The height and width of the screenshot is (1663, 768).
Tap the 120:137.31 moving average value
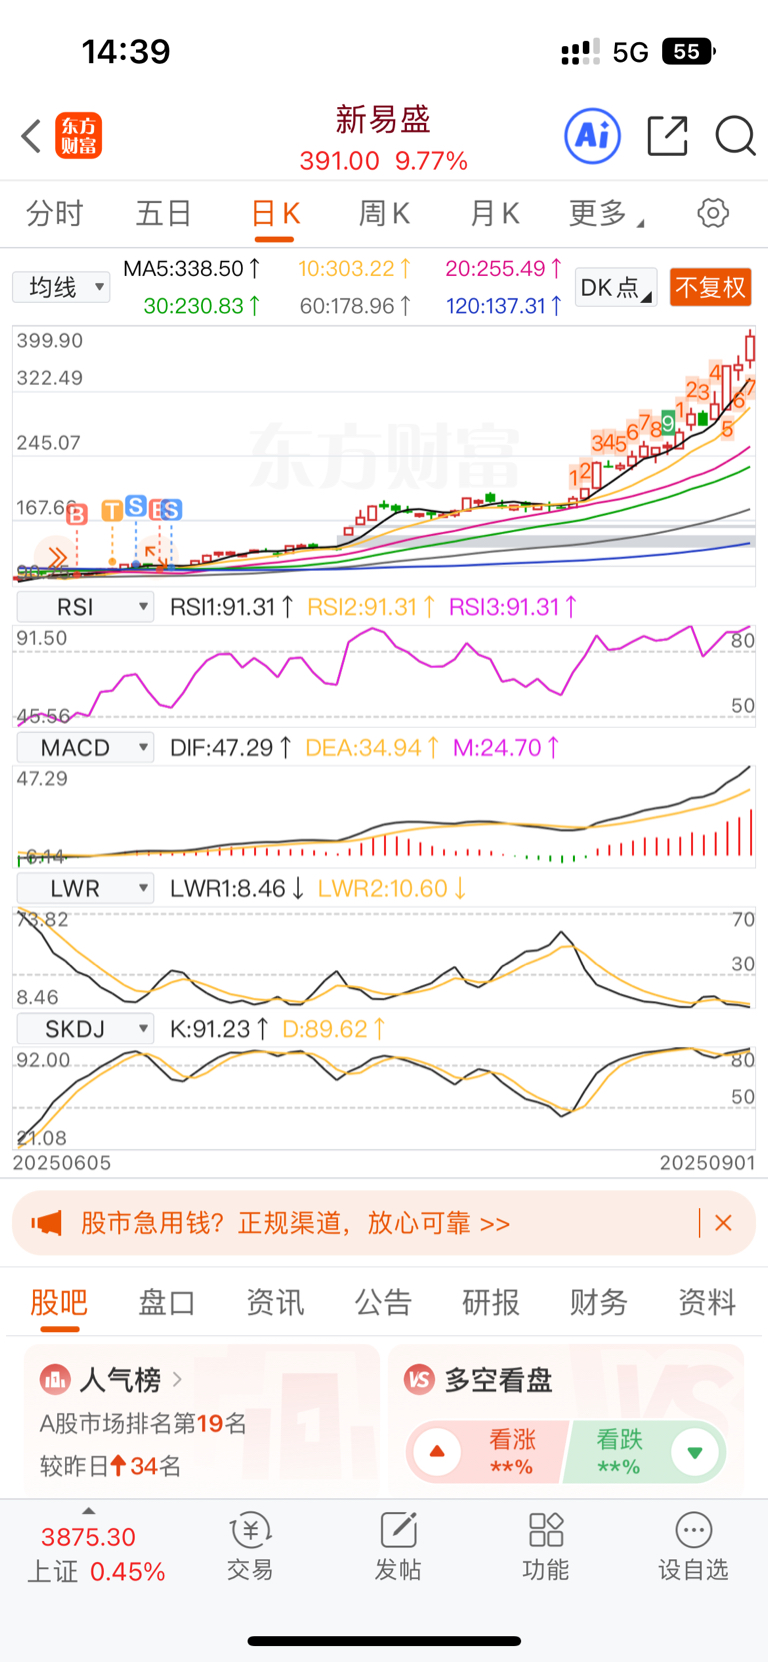(504, 306)
